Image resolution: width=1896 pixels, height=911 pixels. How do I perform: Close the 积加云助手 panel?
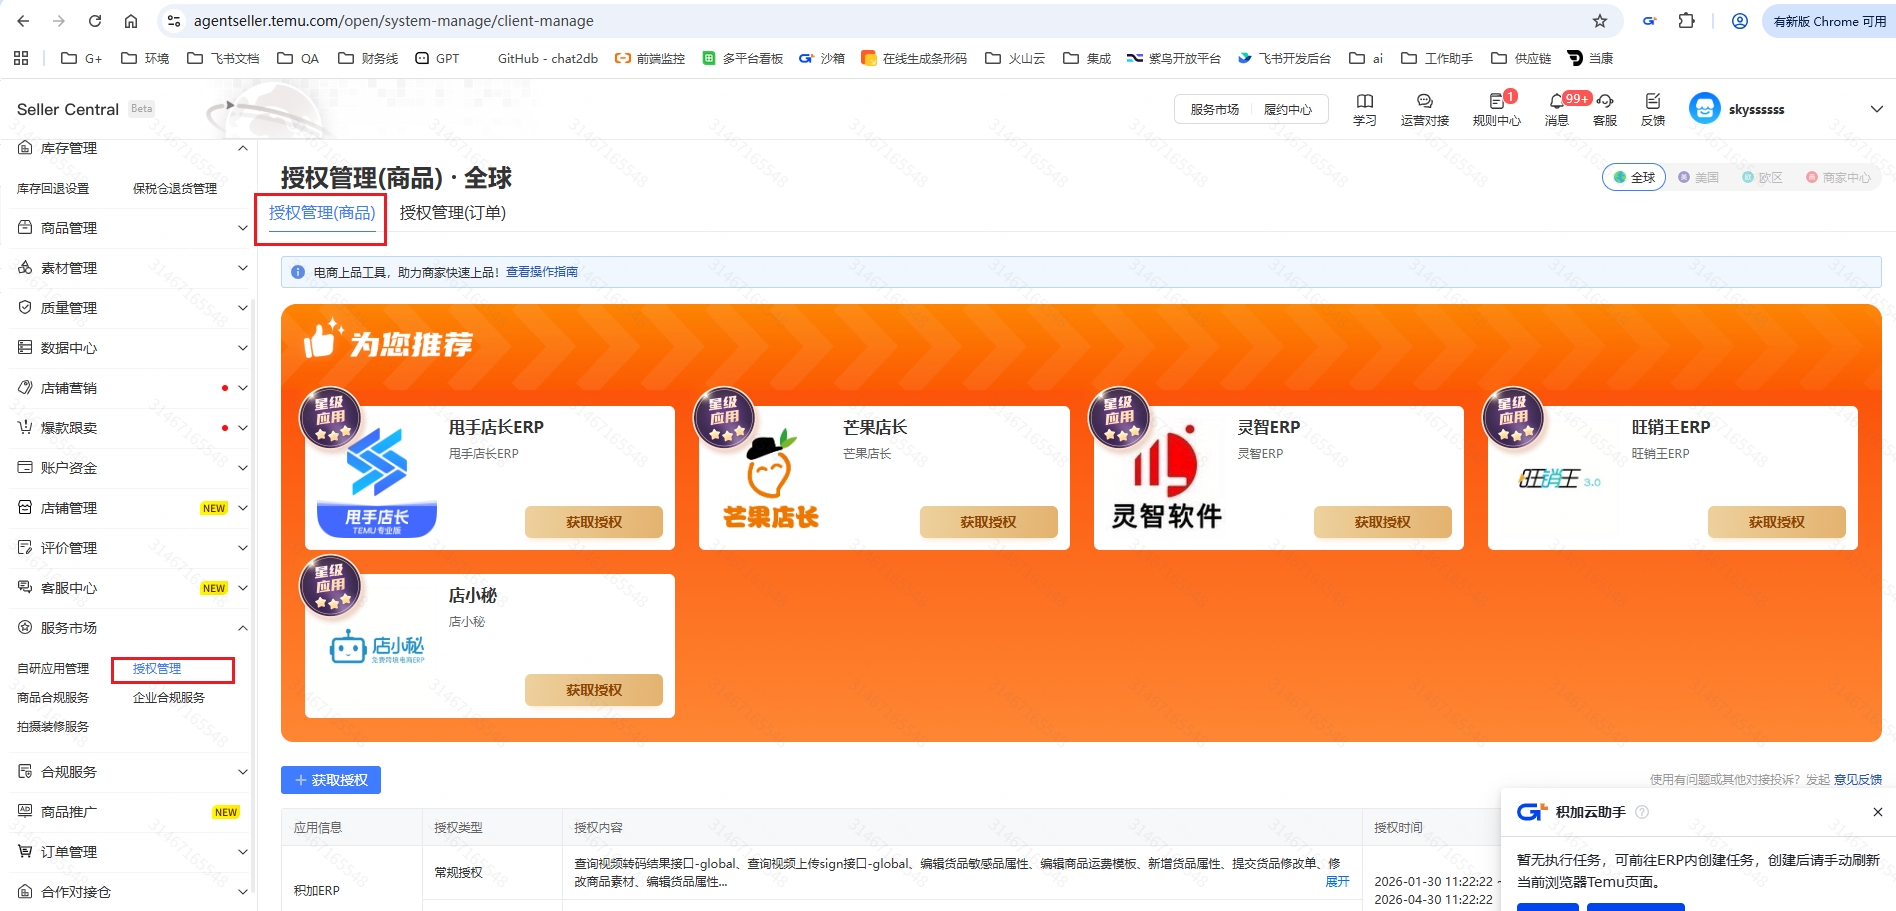click(1877, 812)
